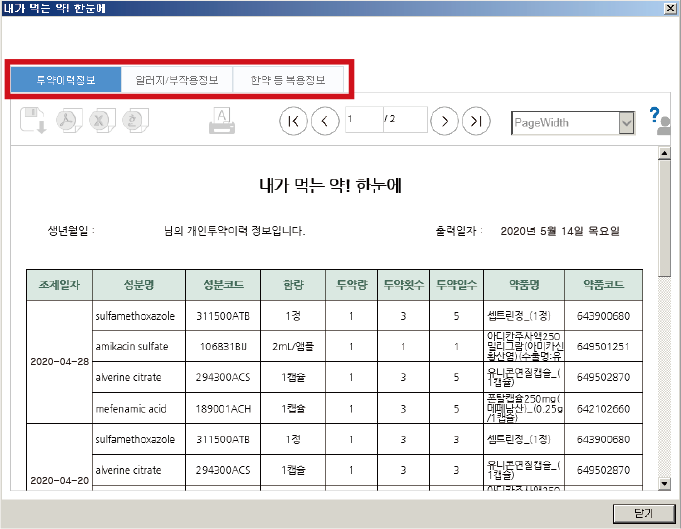The height and width of the screenshot is (529, 681).
Task: Close the window with the X button
Action: click(671, 8)
